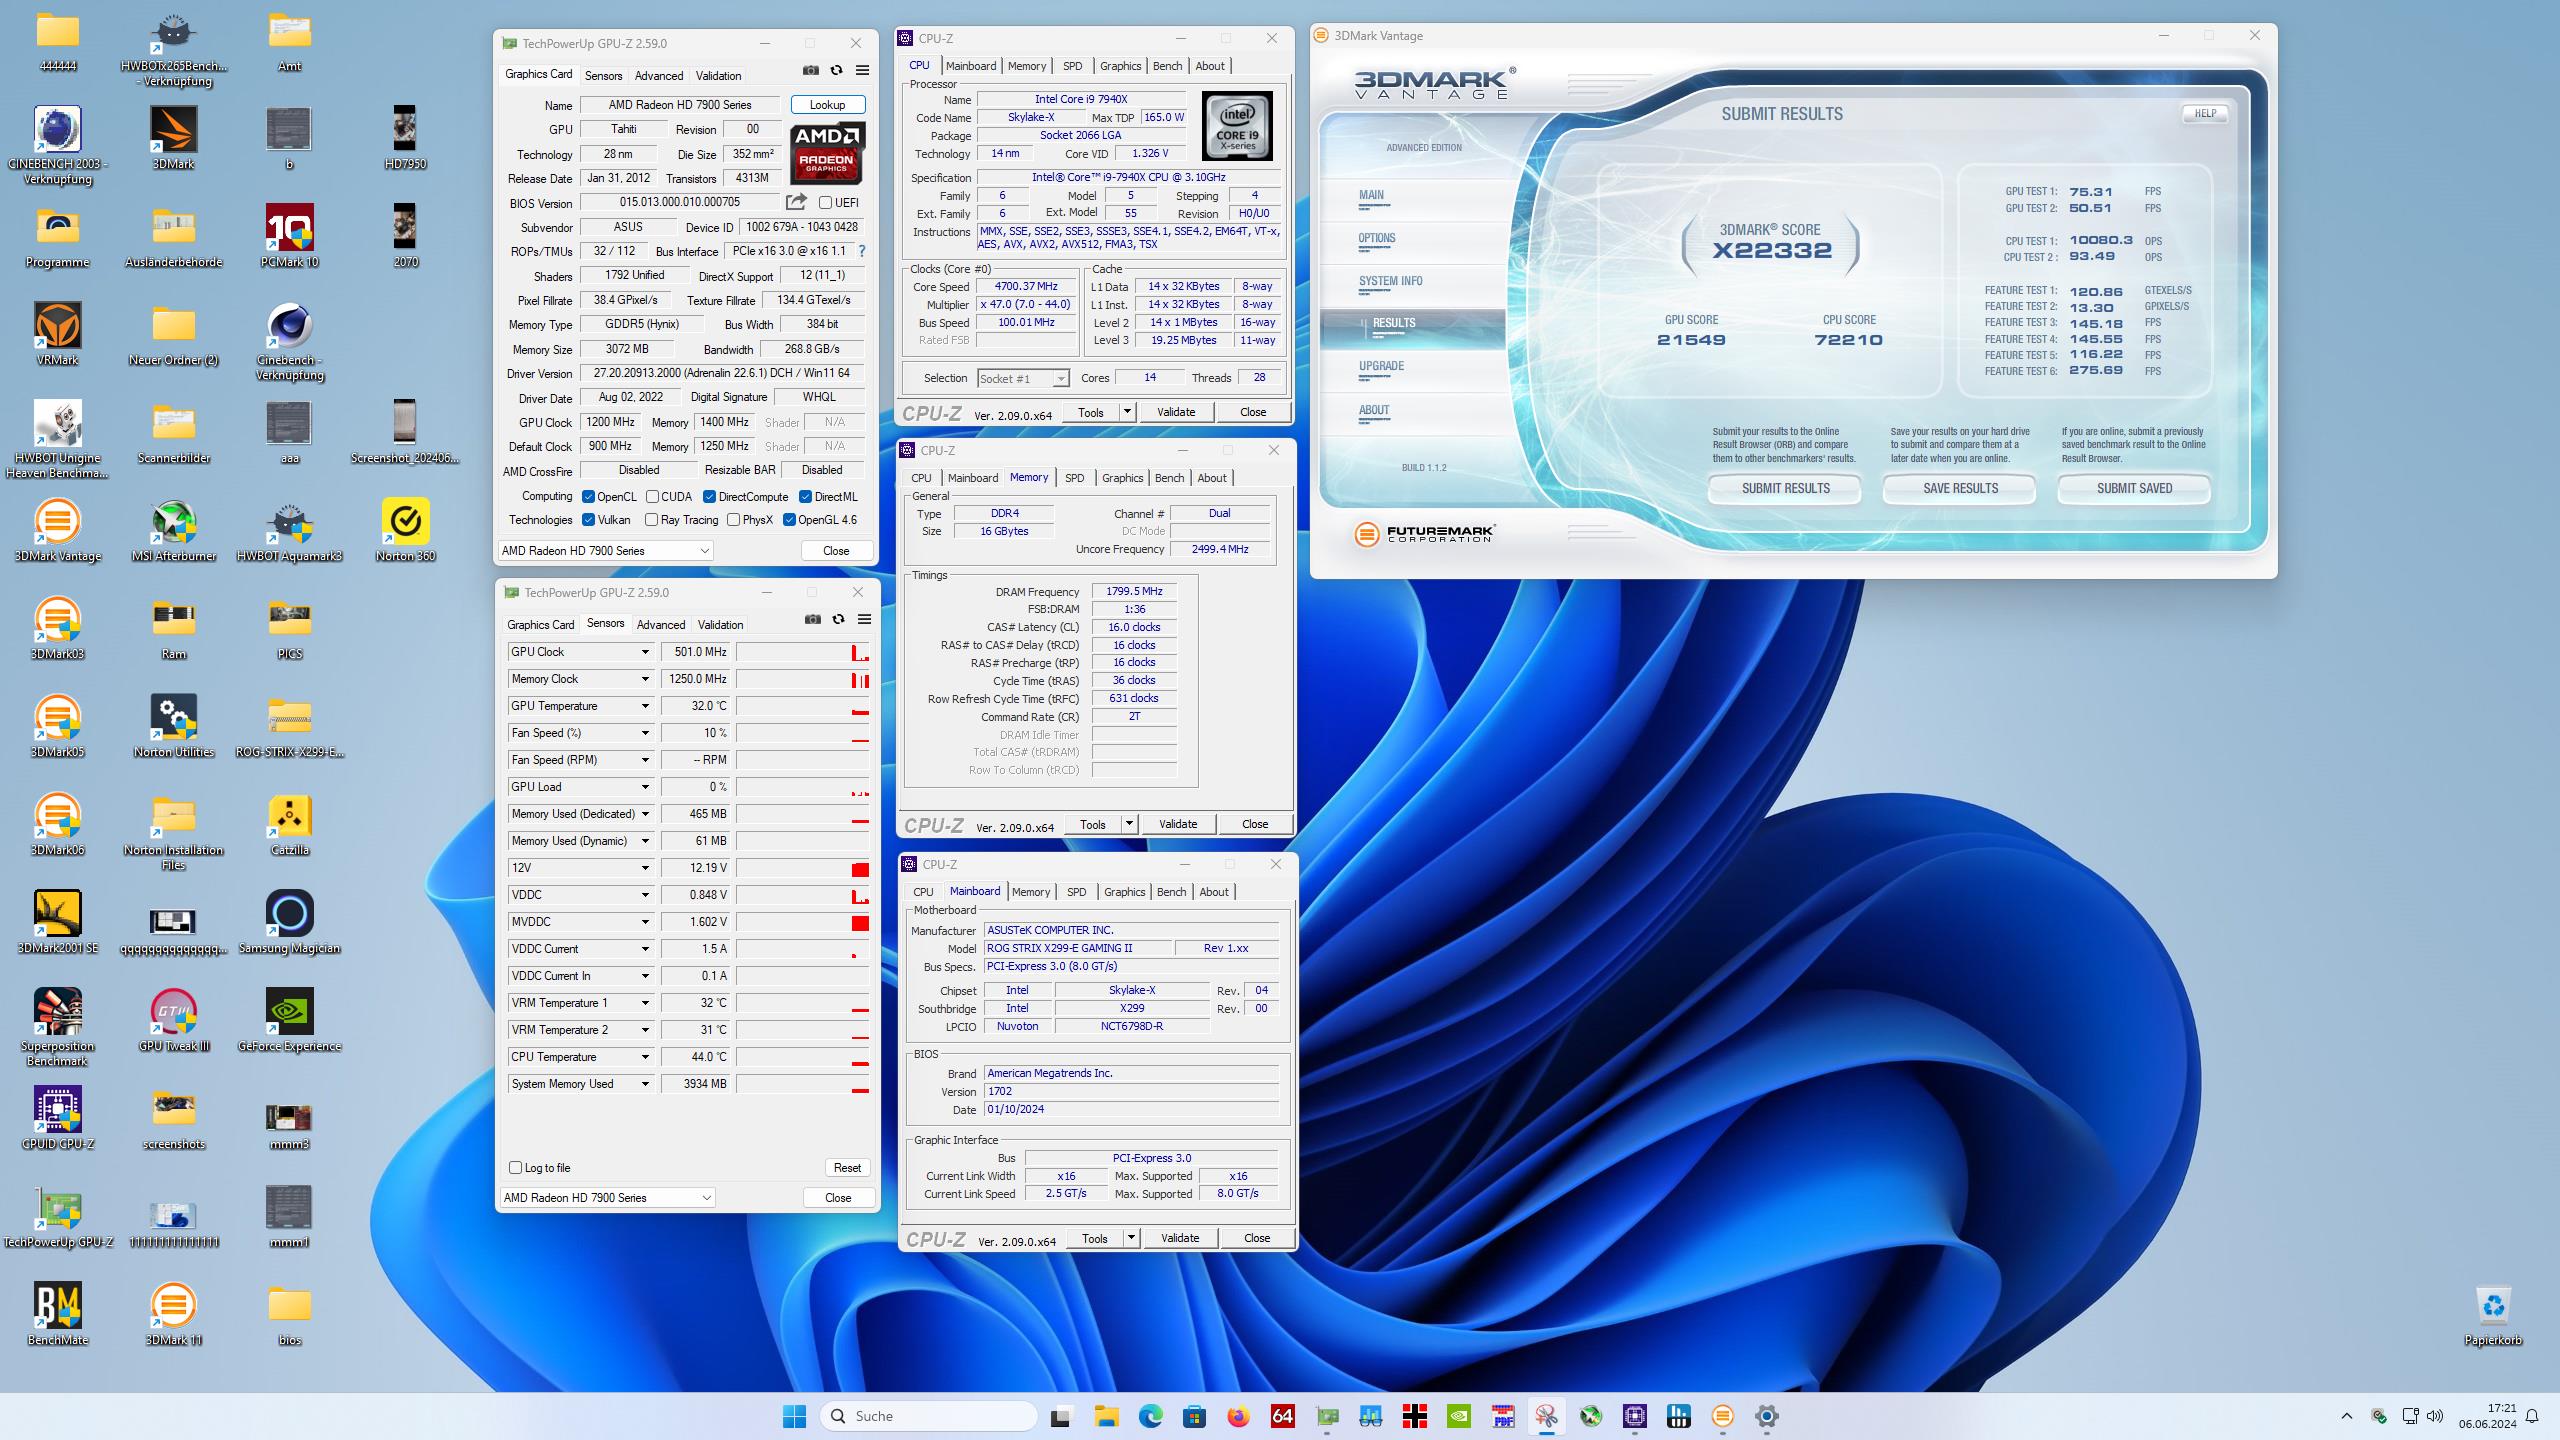This screenshot has width=2560, height=1440.
Task: Open File Explorer from the taskbar
Action: click(x=1106, y=1416)
